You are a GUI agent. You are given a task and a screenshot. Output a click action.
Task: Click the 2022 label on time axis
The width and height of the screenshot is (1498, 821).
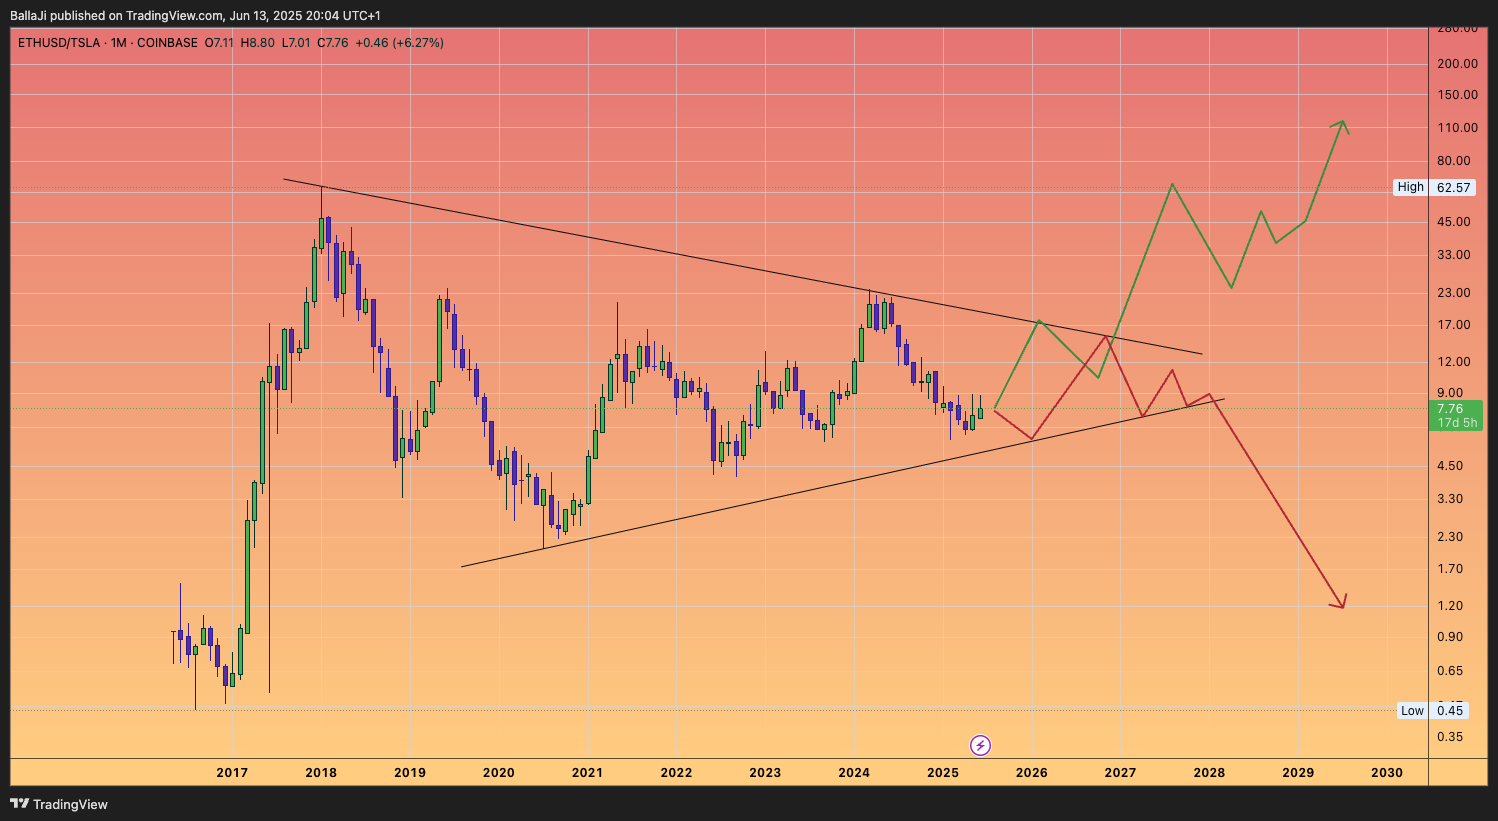[676, 772]
